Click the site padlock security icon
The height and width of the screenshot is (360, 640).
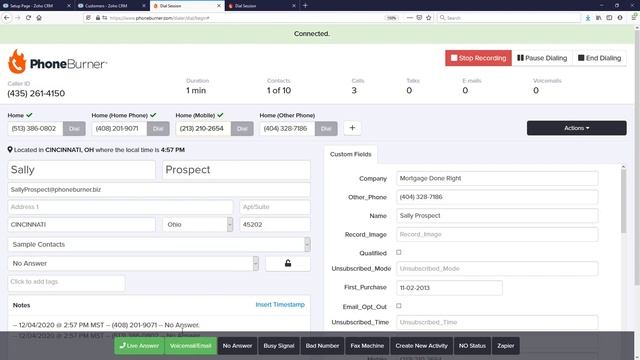[98, 18]
